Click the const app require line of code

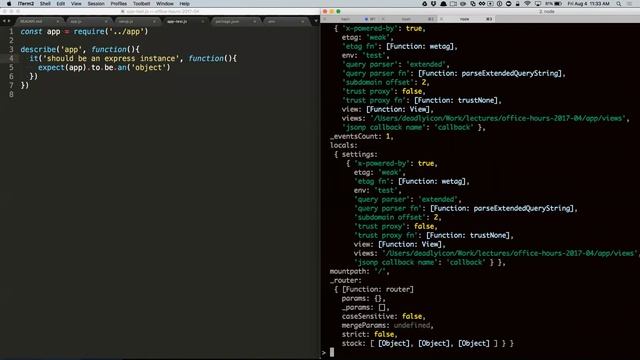(84, 31)
